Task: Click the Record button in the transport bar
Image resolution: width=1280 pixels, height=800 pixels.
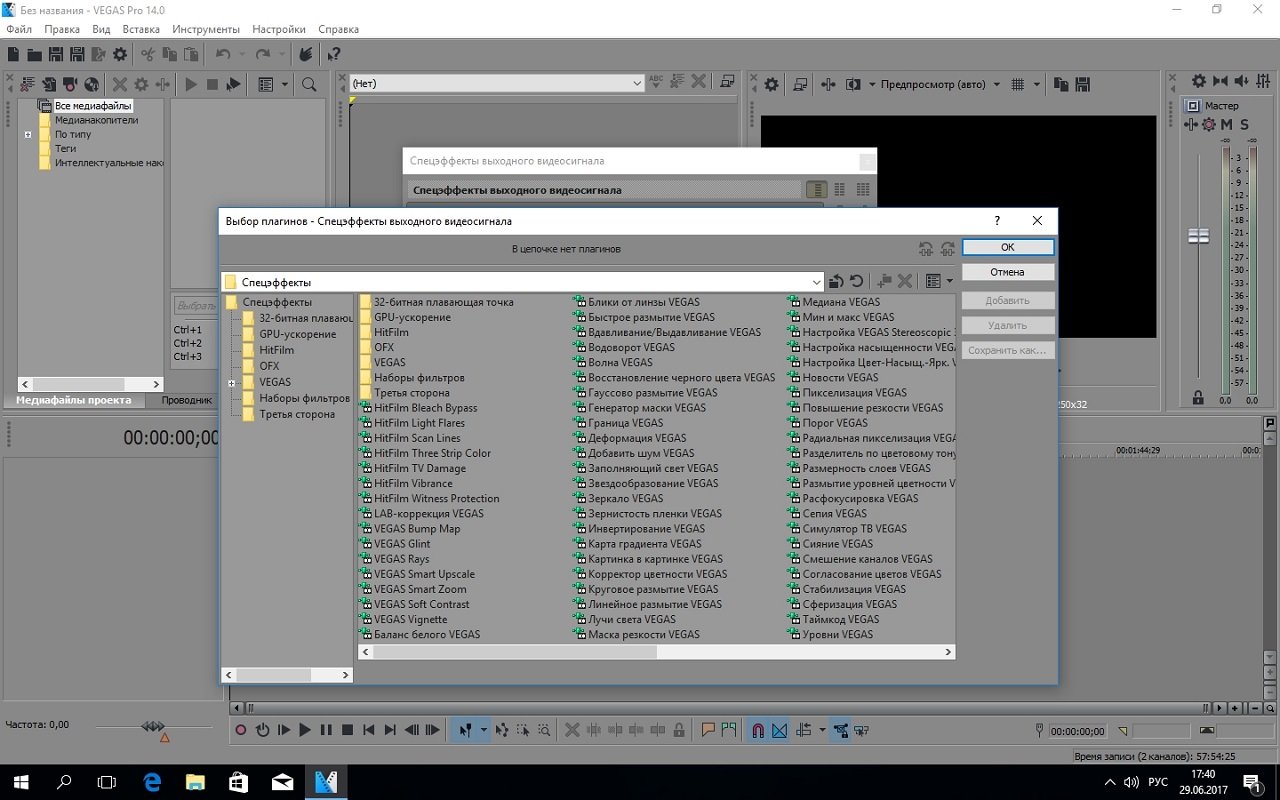Action: click(x=241, y=730)
